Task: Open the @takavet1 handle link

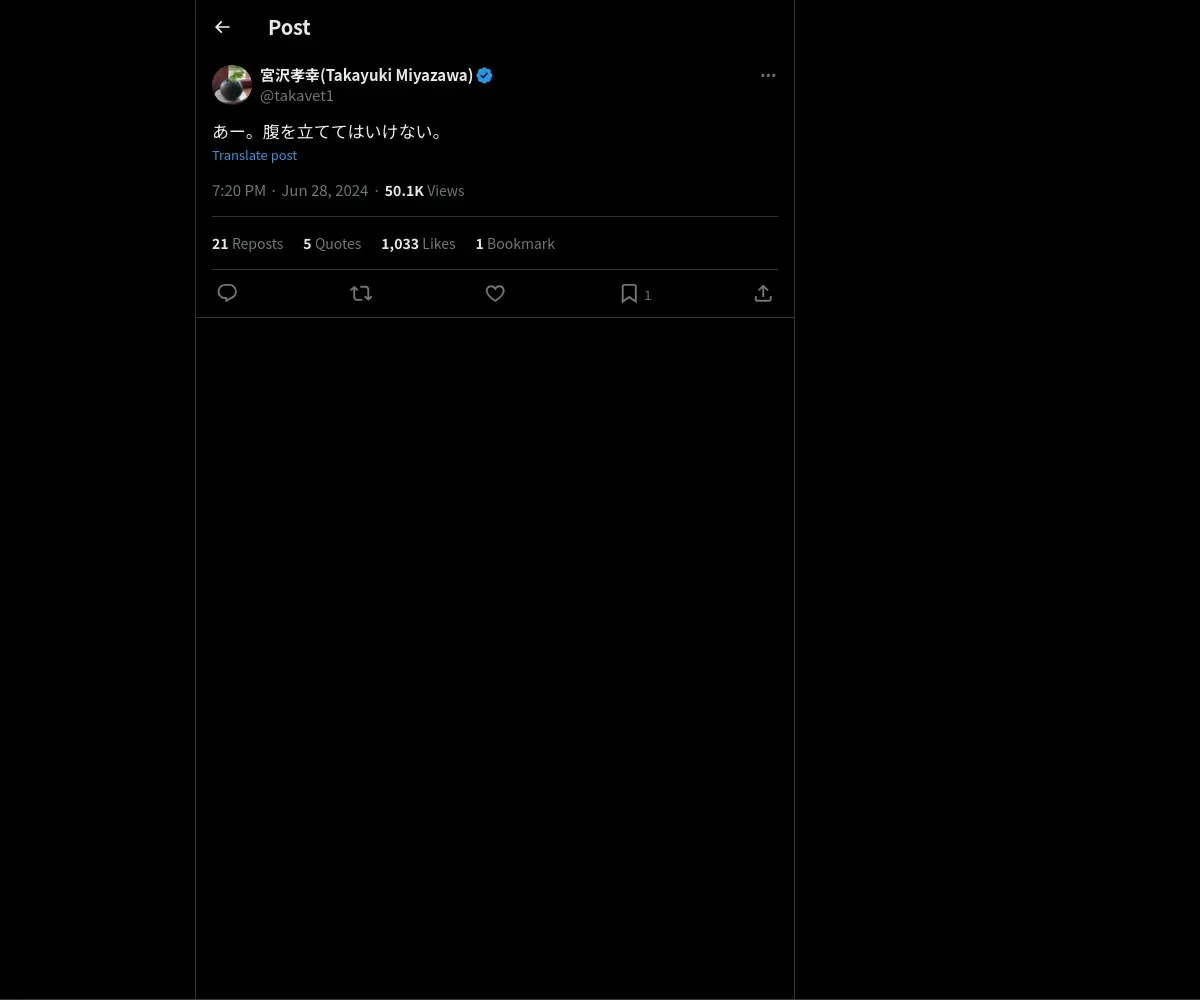Action: 297,96
